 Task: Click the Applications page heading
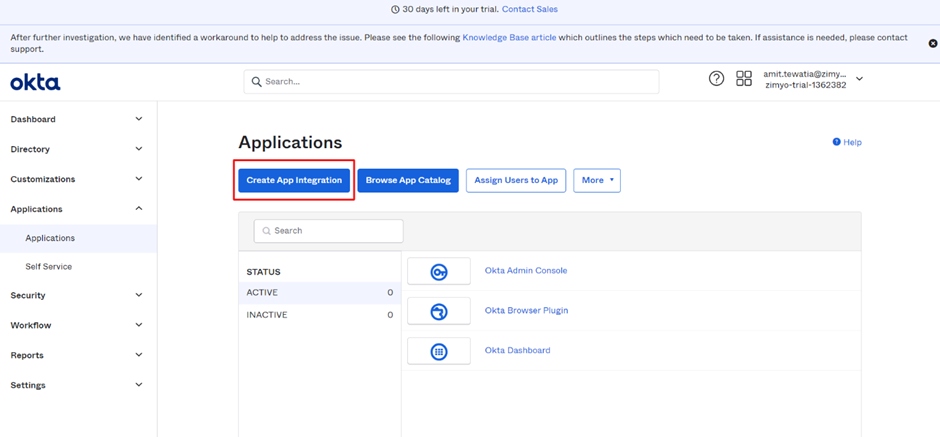(290, 143)
